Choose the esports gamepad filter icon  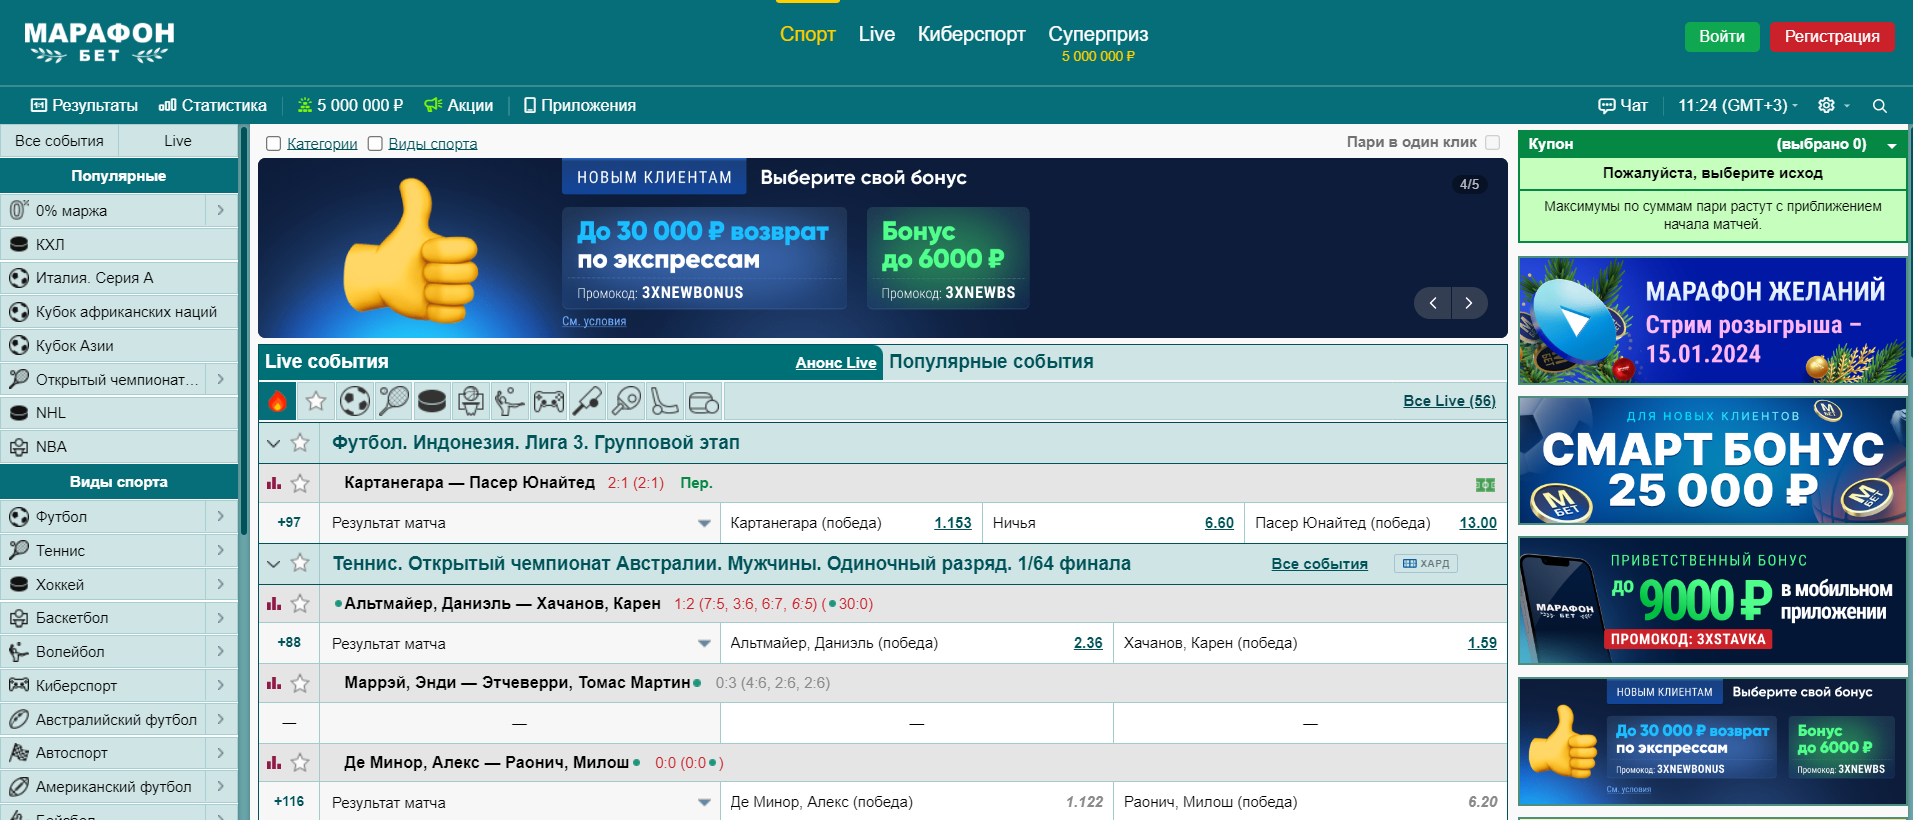(548, 401)
